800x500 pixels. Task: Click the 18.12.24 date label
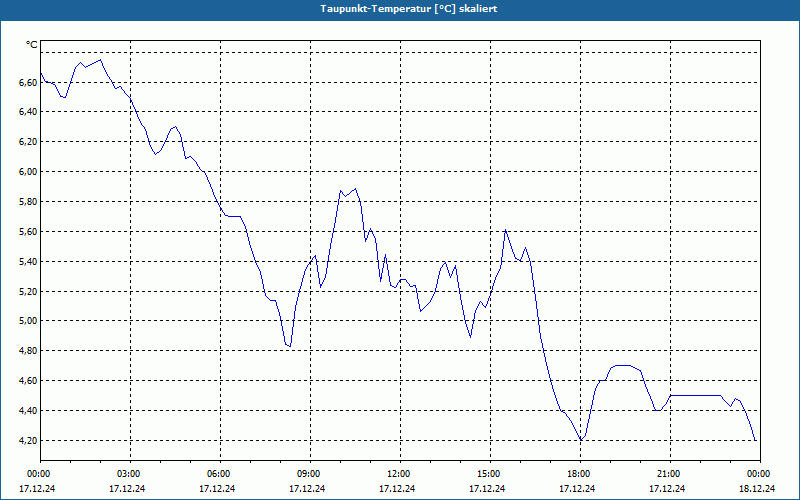click(x=757, y=488)
